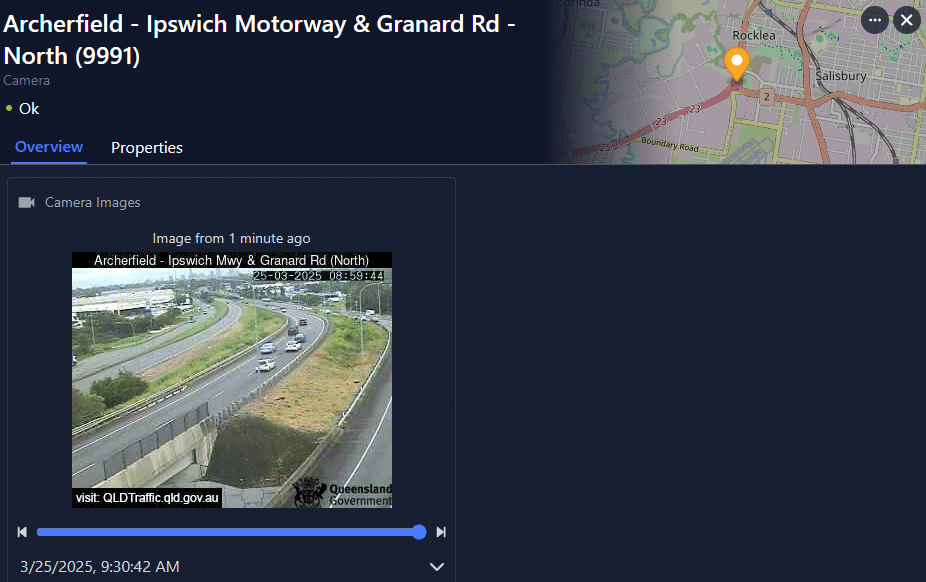The width and height of the screenshot is (926, 582).
Task: Open the more options ellipsis menu
Action: 875,21
